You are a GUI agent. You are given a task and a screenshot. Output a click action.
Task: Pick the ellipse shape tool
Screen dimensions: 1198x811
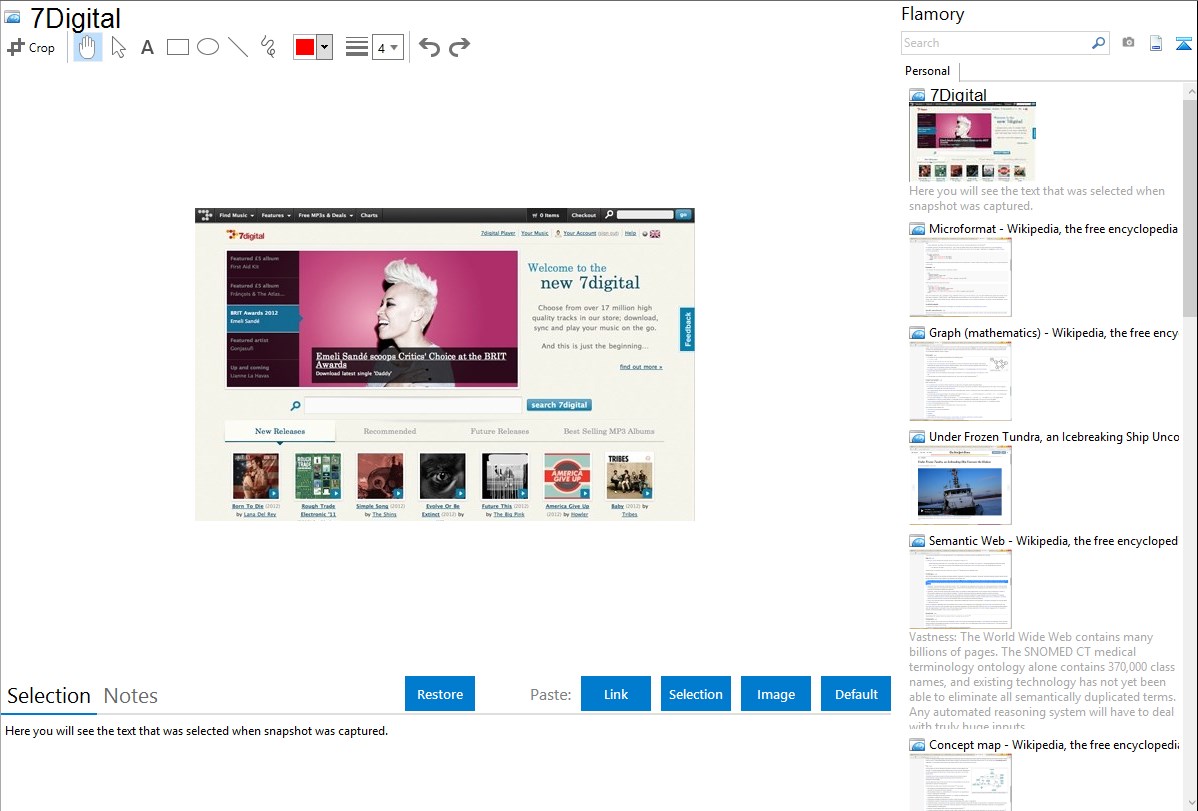point(208,47)
